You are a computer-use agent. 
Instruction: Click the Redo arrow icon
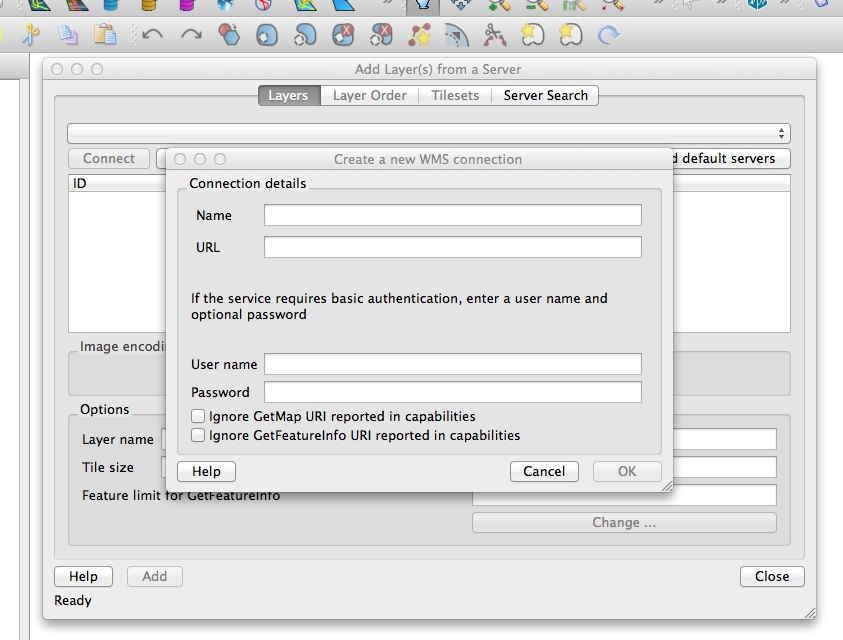click(191, 35)
